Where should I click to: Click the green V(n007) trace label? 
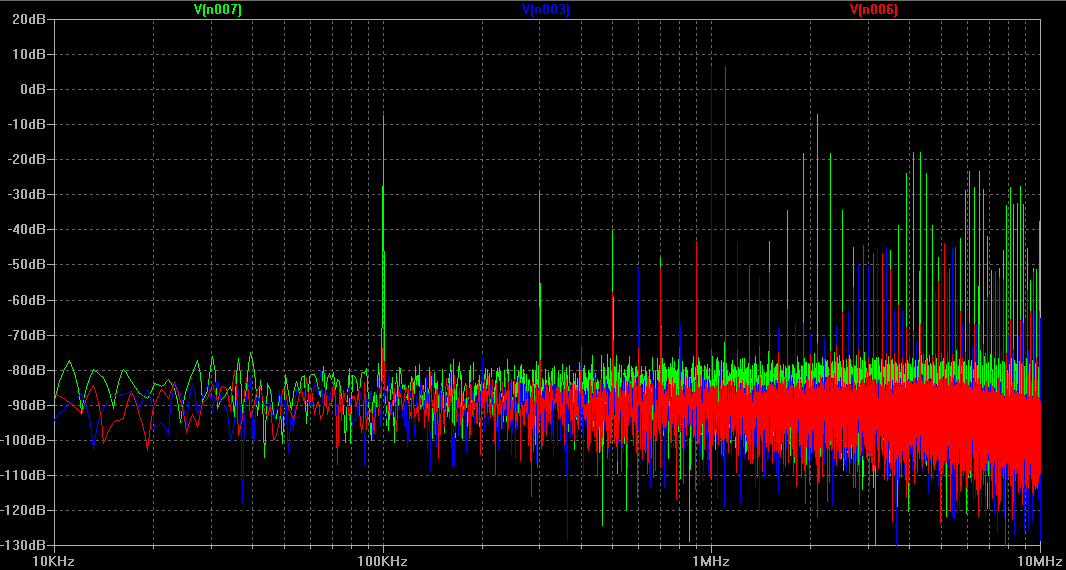click(x=217, y=9)
